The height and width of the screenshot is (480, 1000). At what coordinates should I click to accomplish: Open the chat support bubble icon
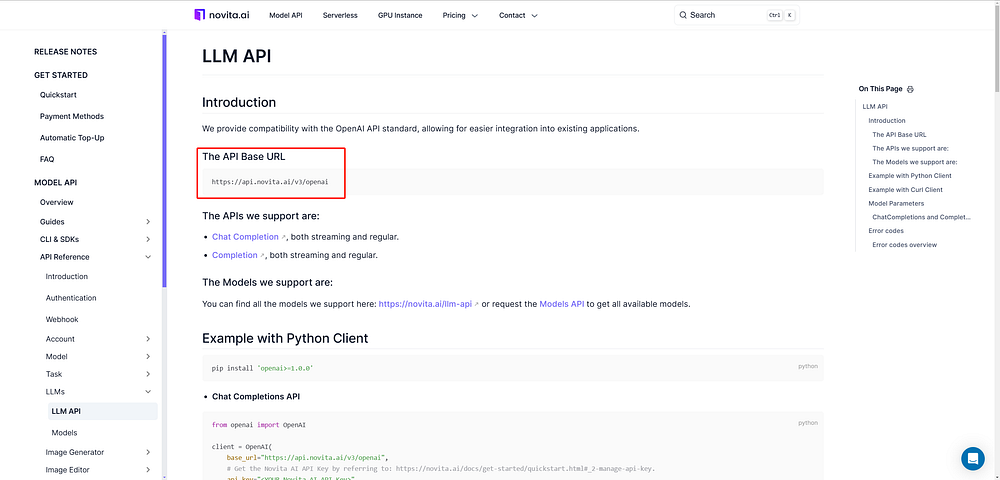pos(973,458)
